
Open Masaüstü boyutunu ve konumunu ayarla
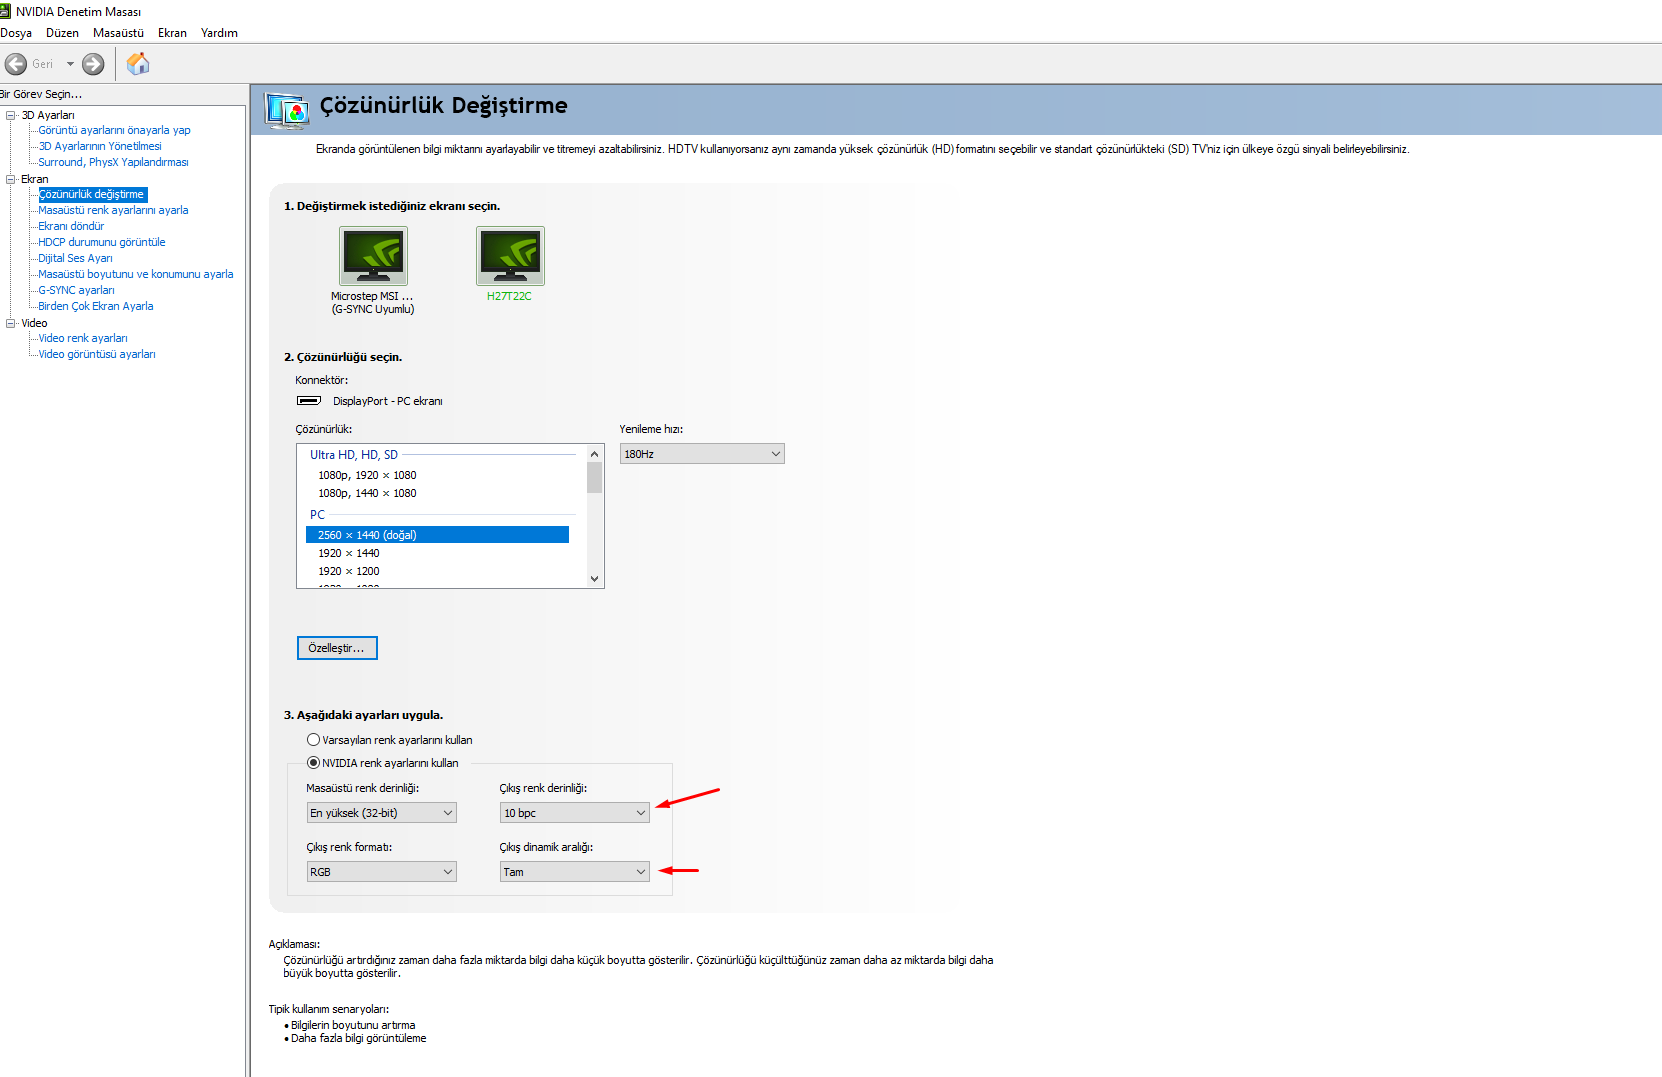tap(136, 274)
